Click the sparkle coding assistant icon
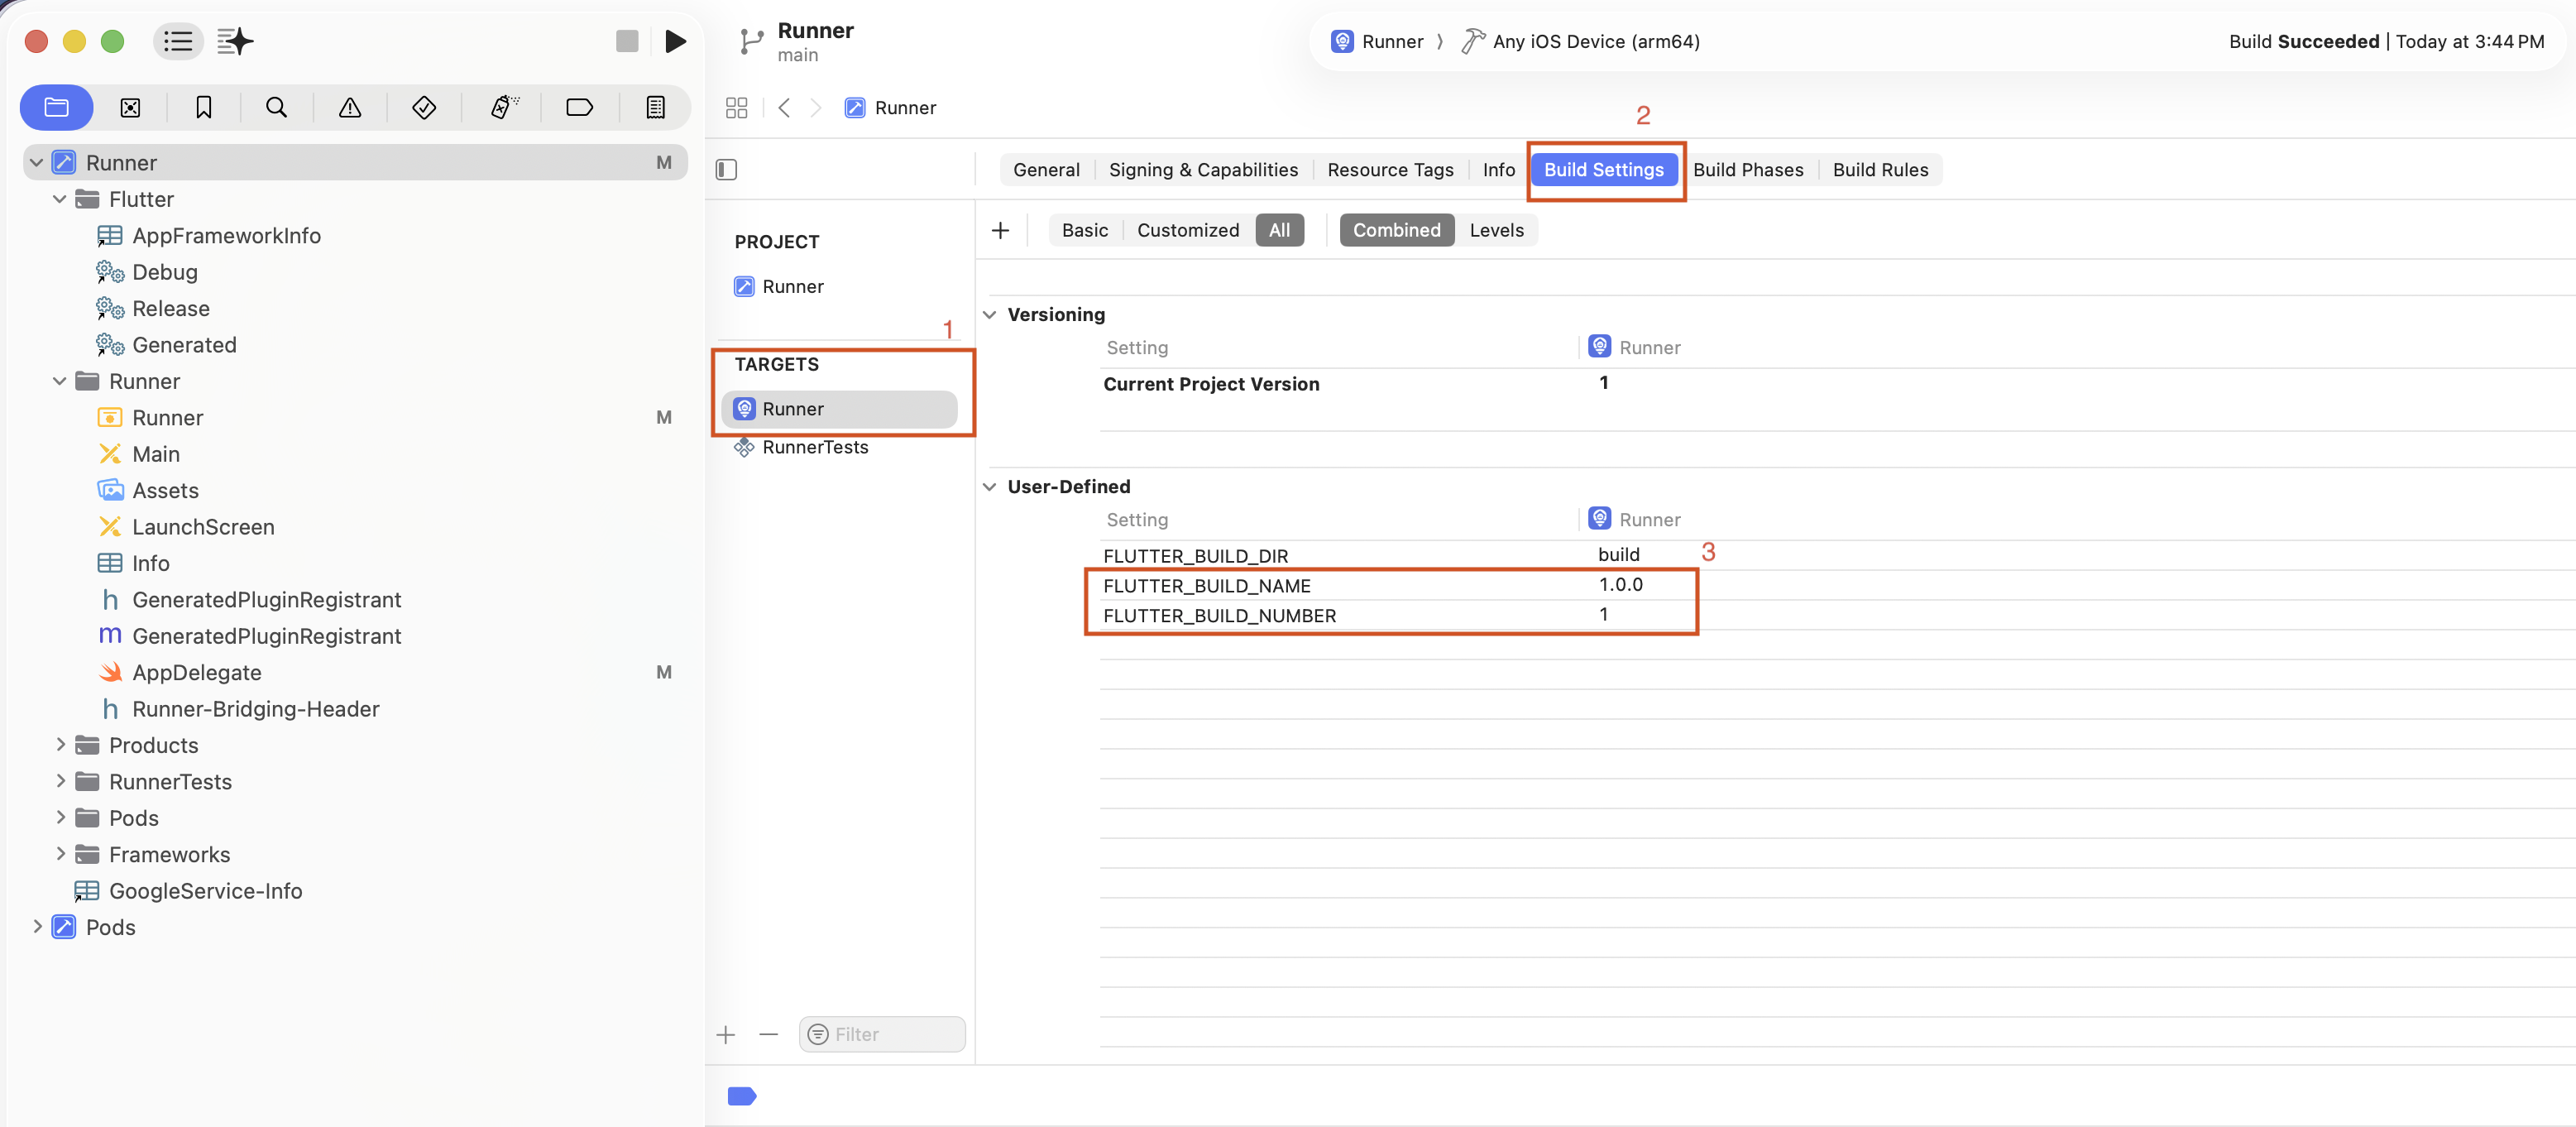Viewport: 2576px width, 1127px height. point(235,41)
